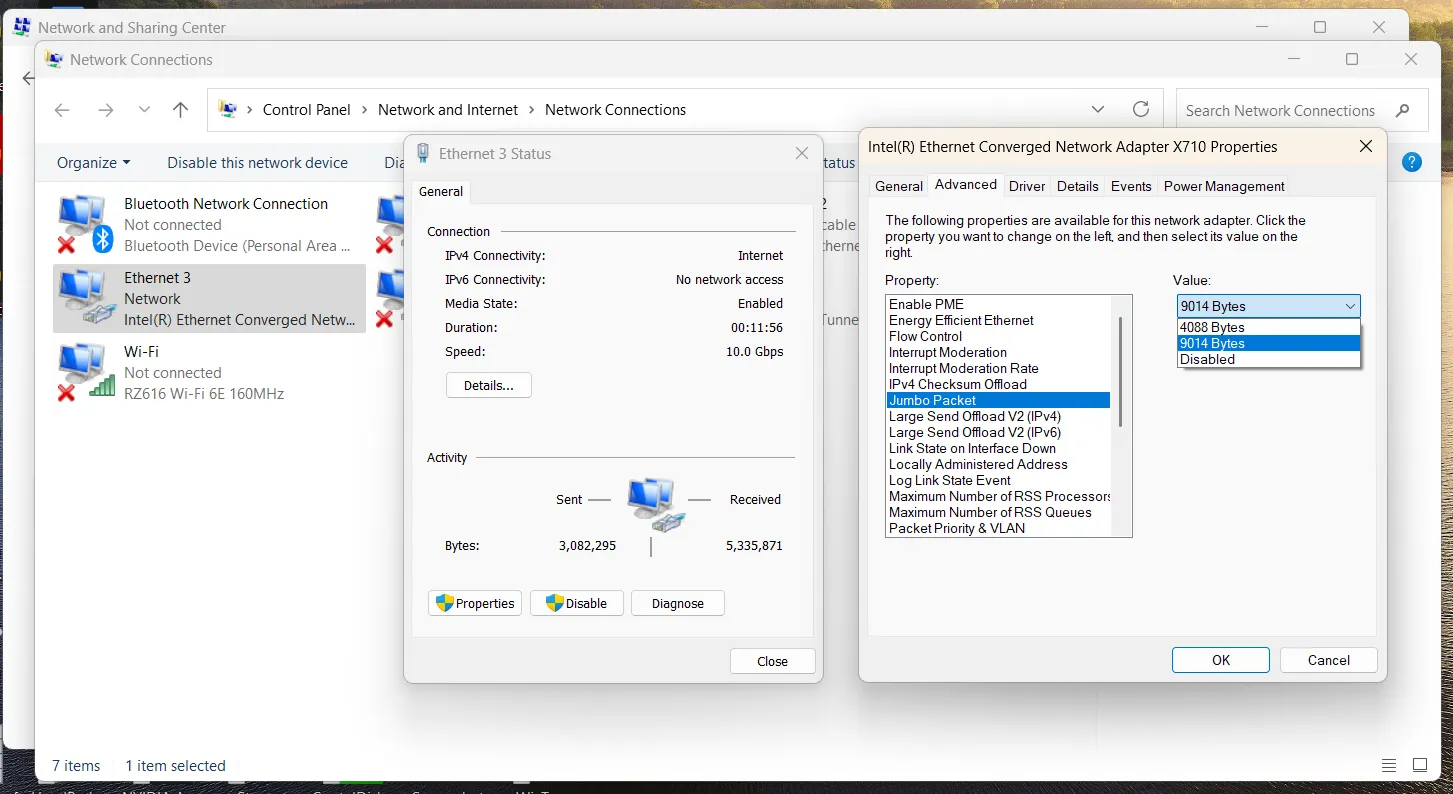The height and width of the screenshot is (794, 1453).
Task: Close the Ethernet 3 Status dialog with X
Action: point(801,153)
